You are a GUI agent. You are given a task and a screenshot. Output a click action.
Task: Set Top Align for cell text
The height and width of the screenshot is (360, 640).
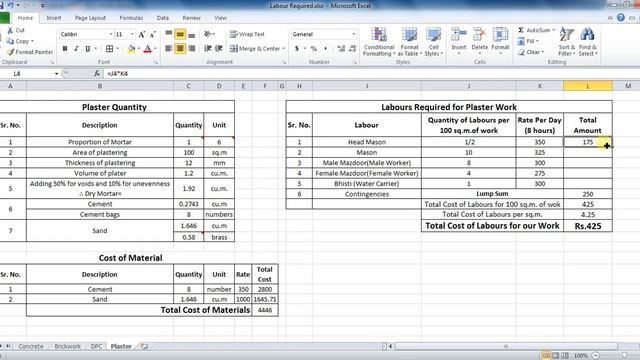(169, 34)
